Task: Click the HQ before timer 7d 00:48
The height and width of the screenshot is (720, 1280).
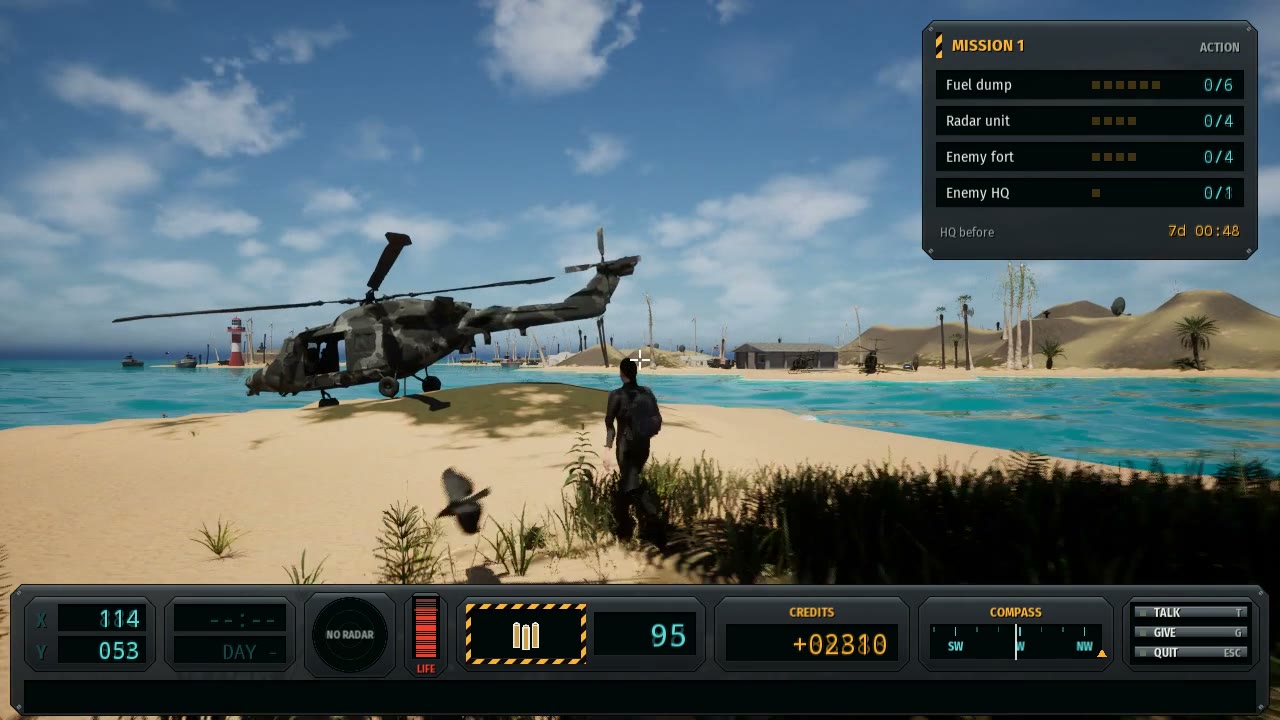Action: [x=1203, y=231]
